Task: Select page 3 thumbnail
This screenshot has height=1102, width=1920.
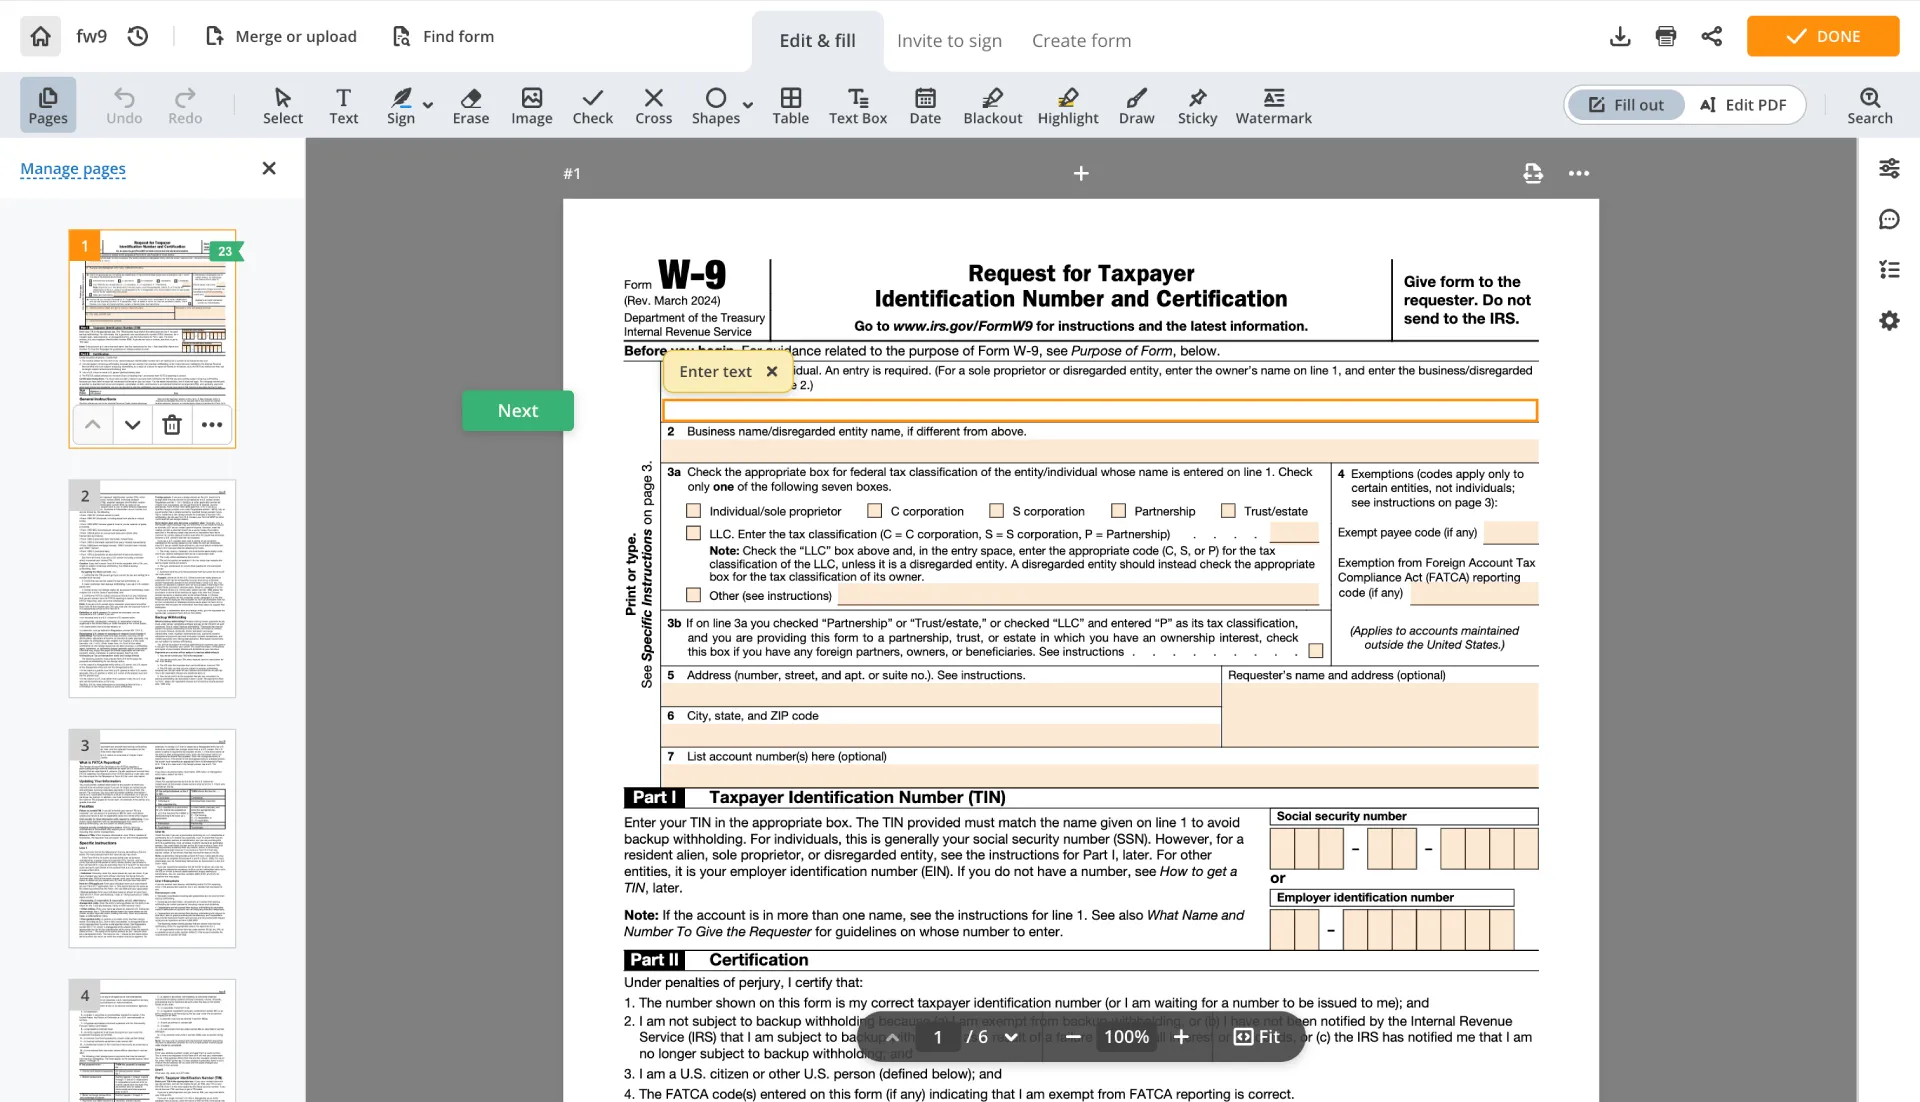Action: 152,838
